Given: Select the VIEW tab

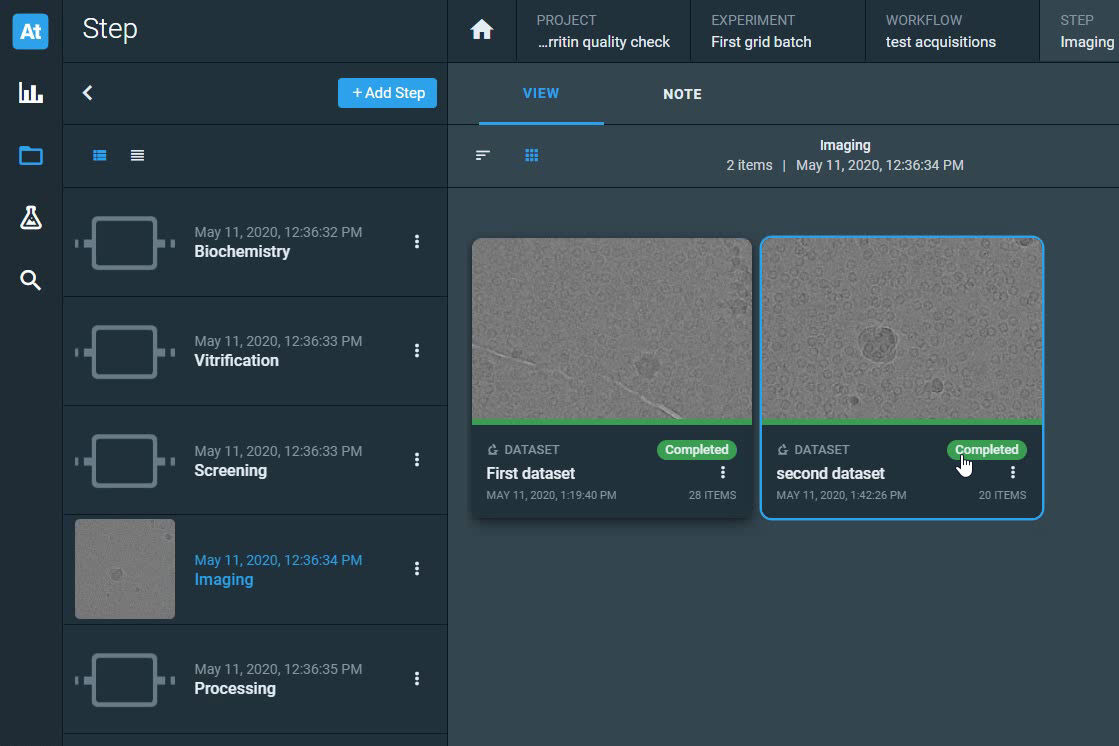Looking at the screenshot, I should 541,94.
